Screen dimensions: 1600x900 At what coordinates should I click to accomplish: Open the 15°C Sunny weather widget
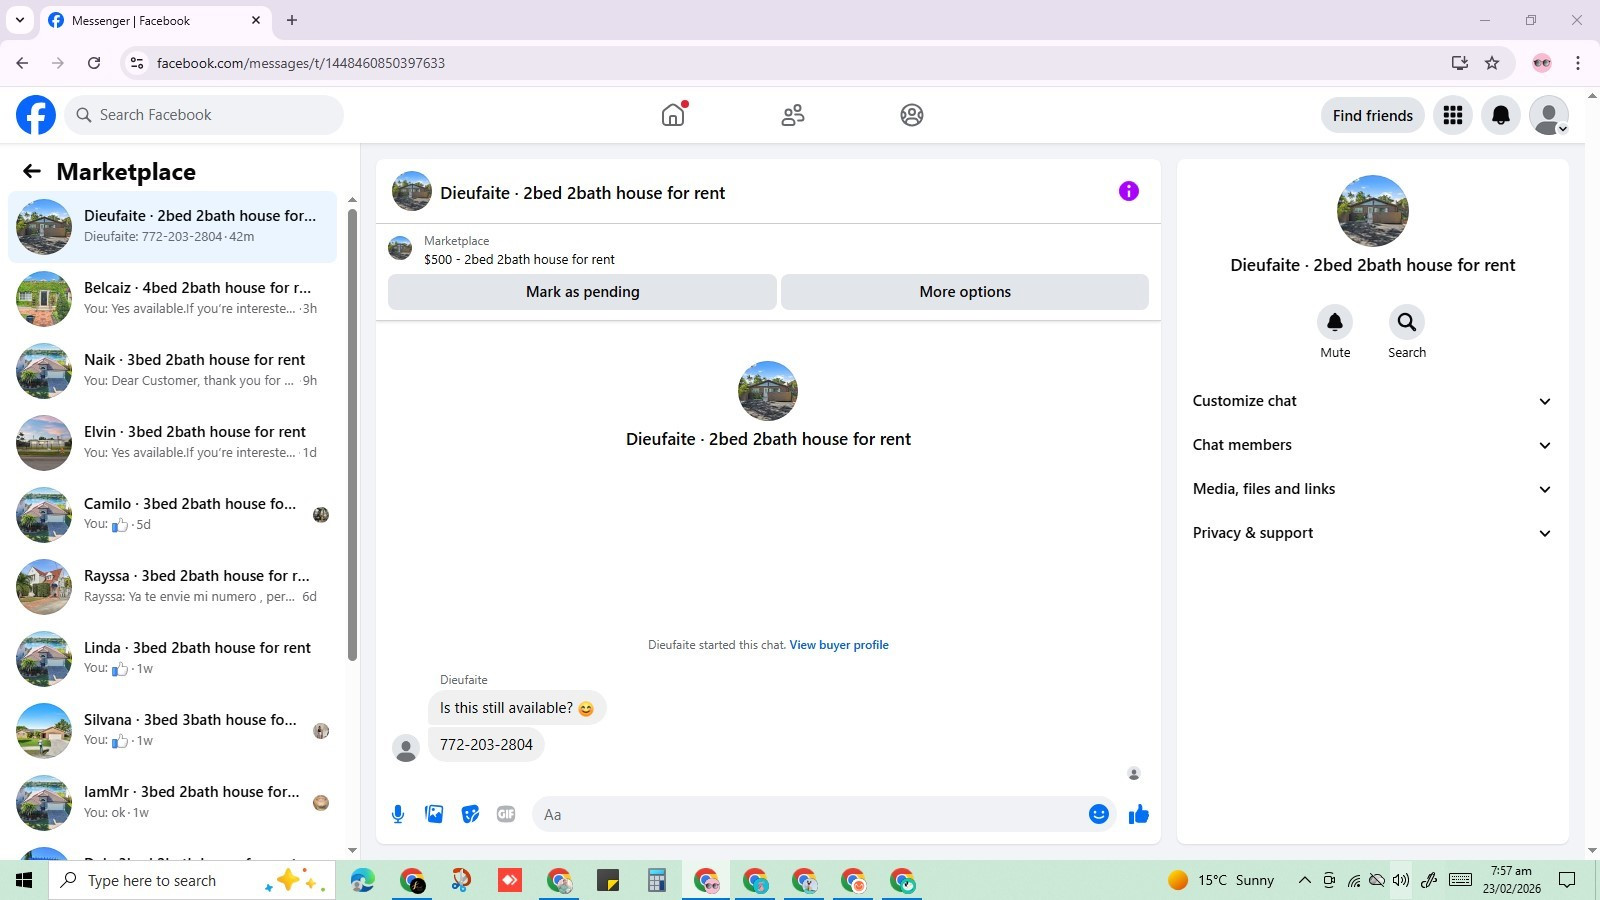tap(1222, 880)
